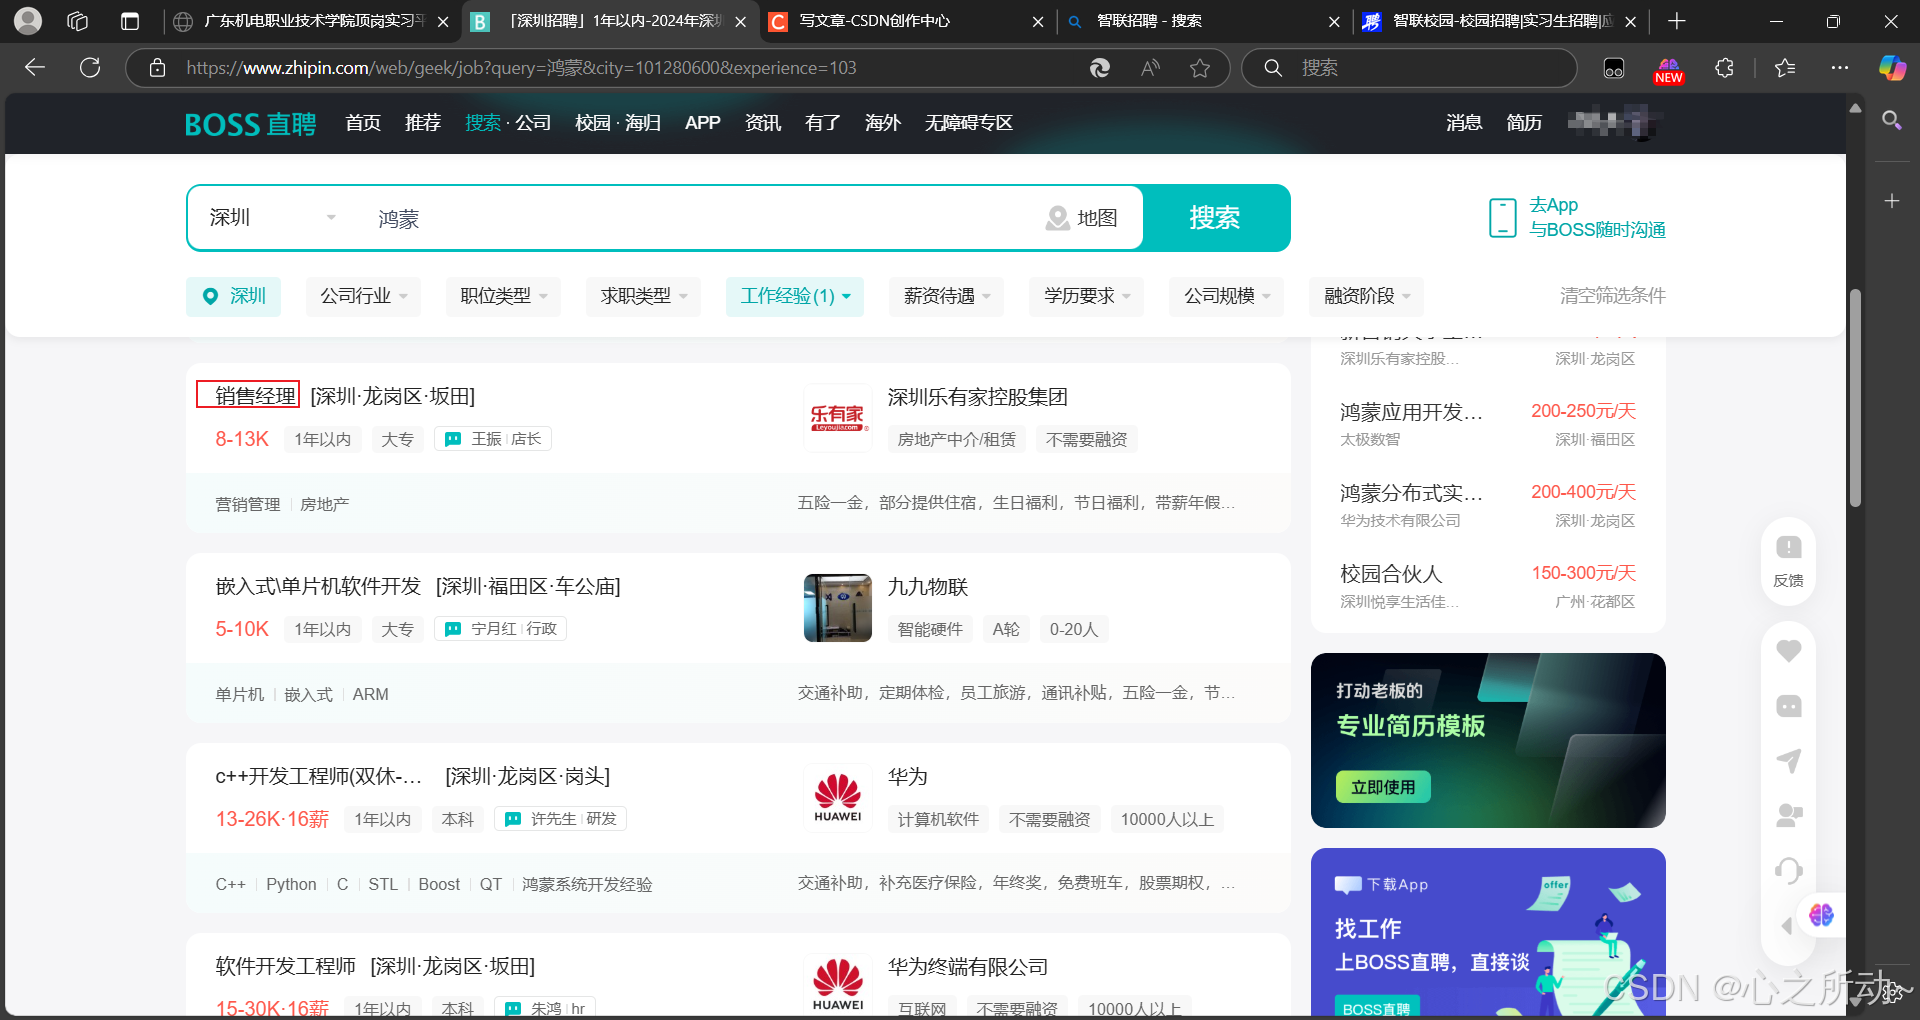
Task: Open the Copilot icon in toolbar
Action: (x=1892, y=68)
